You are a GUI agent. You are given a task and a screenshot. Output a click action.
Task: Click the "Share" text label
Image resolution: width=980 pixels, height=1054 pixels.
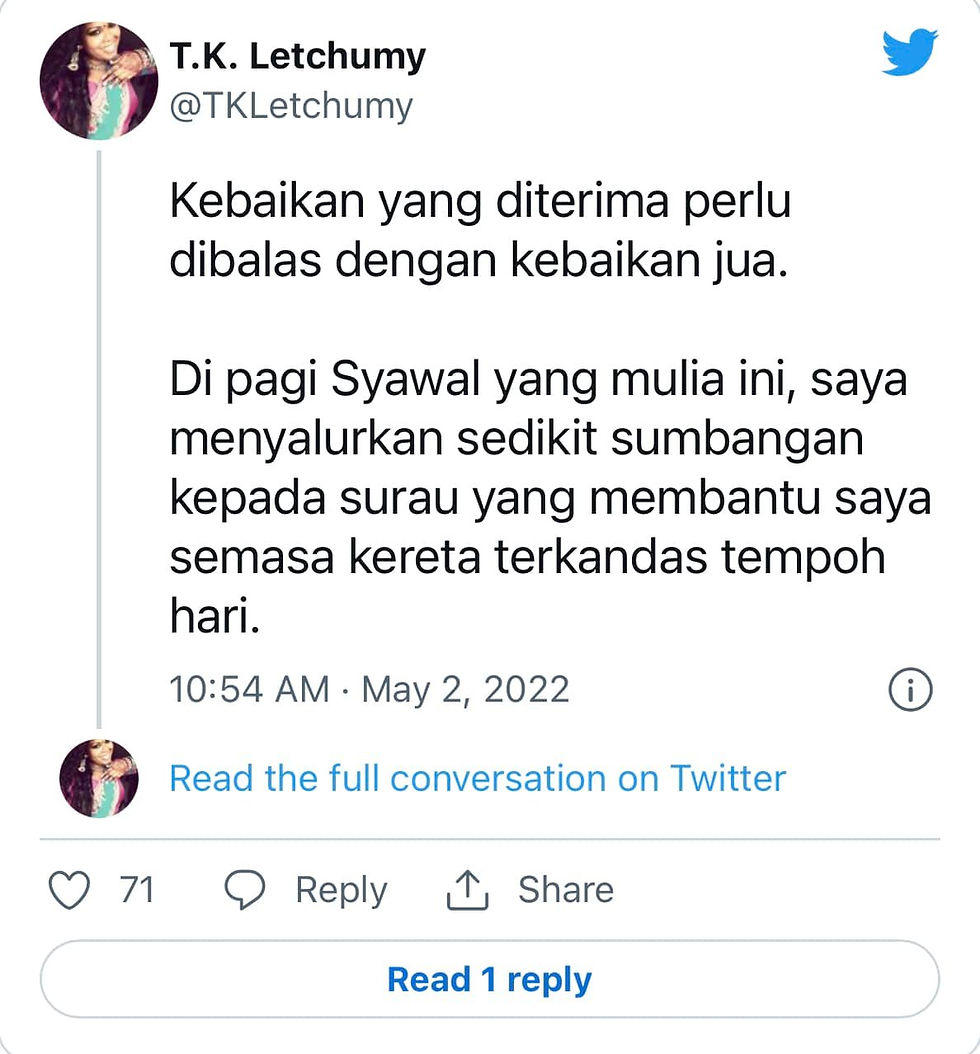click(x=565, y=890)
